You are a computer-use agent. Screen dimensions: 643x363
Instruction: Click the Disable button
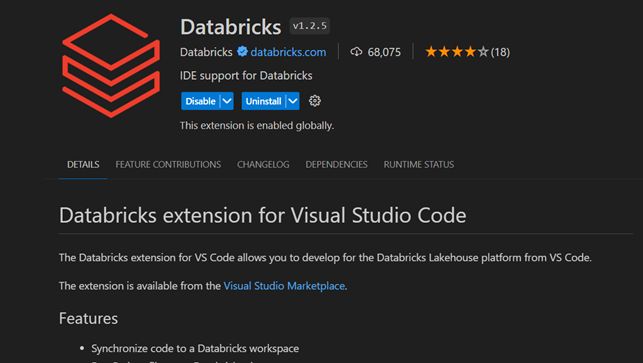[201, 101]
